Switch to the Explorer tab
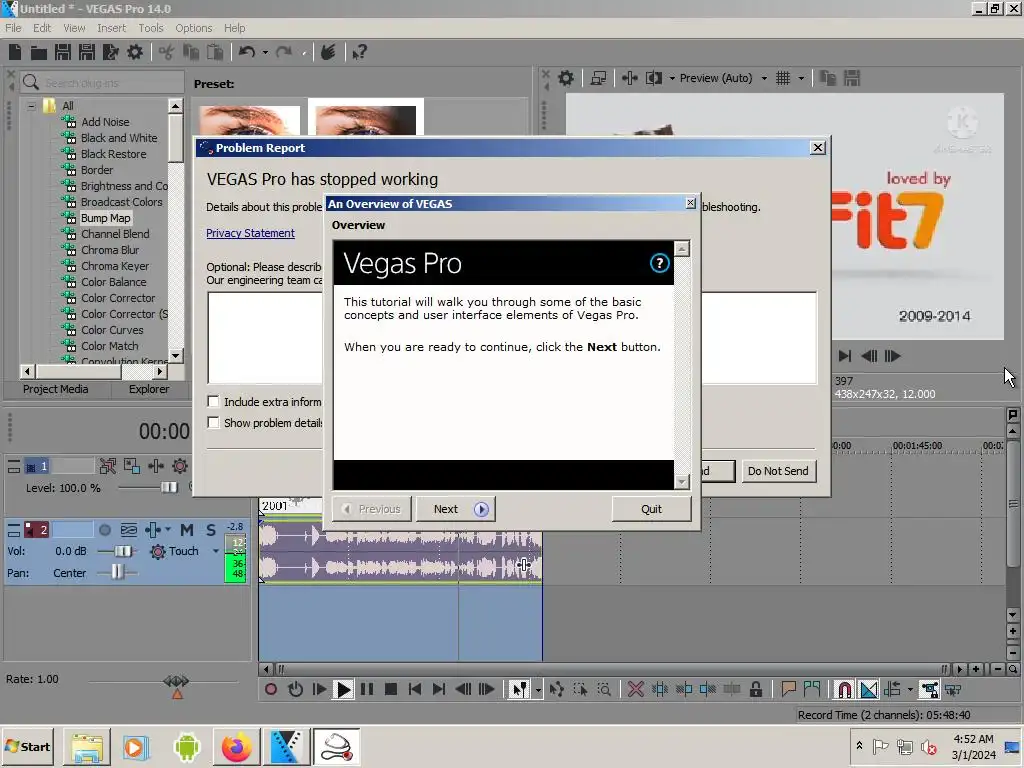This screenshot has height=768, width=1024. tap(149, 389)
